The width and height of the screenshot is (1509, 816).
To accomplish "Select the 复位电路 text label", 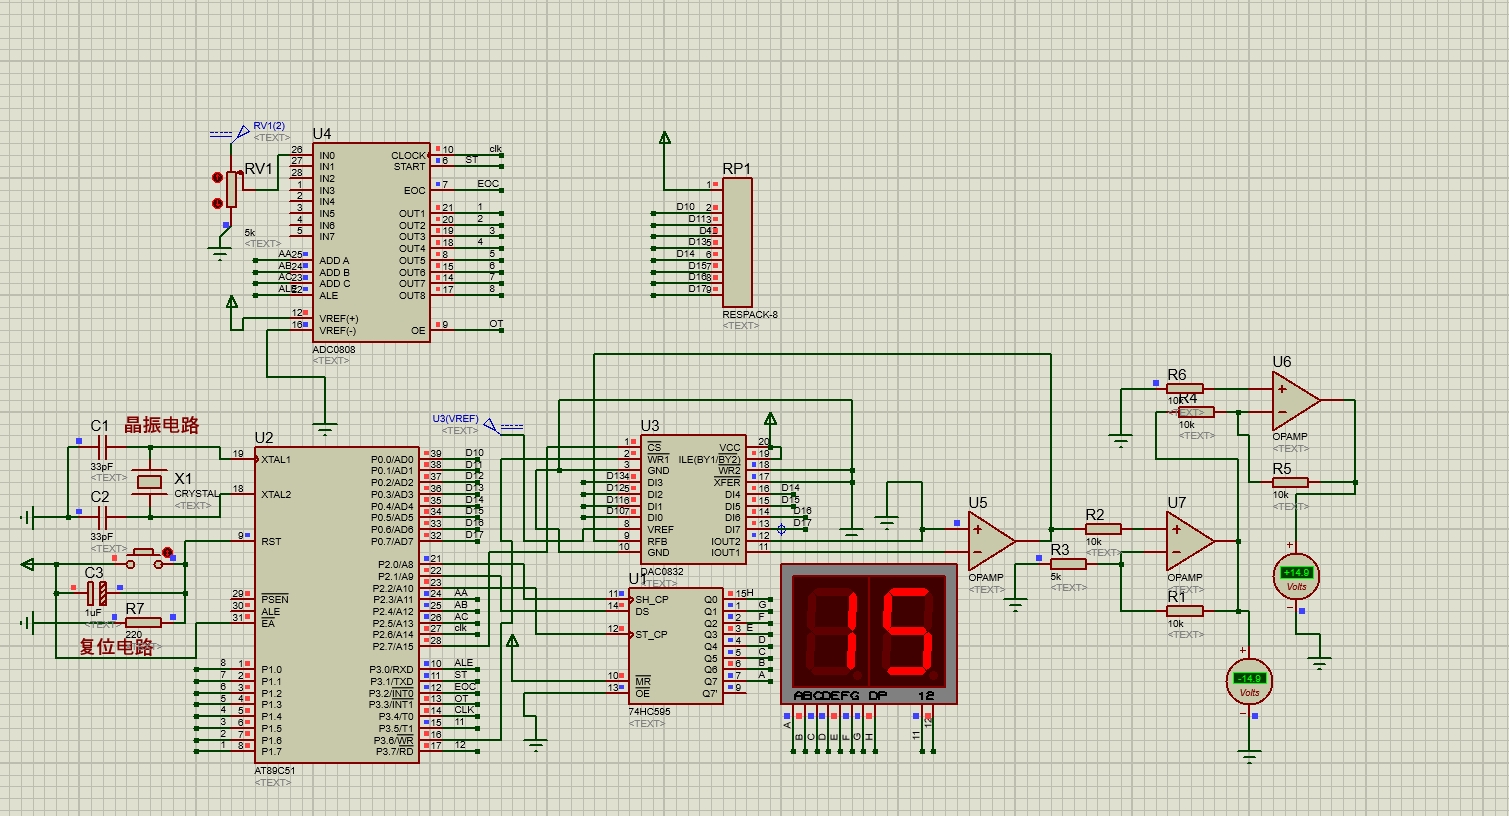I will tap(117, 646).
